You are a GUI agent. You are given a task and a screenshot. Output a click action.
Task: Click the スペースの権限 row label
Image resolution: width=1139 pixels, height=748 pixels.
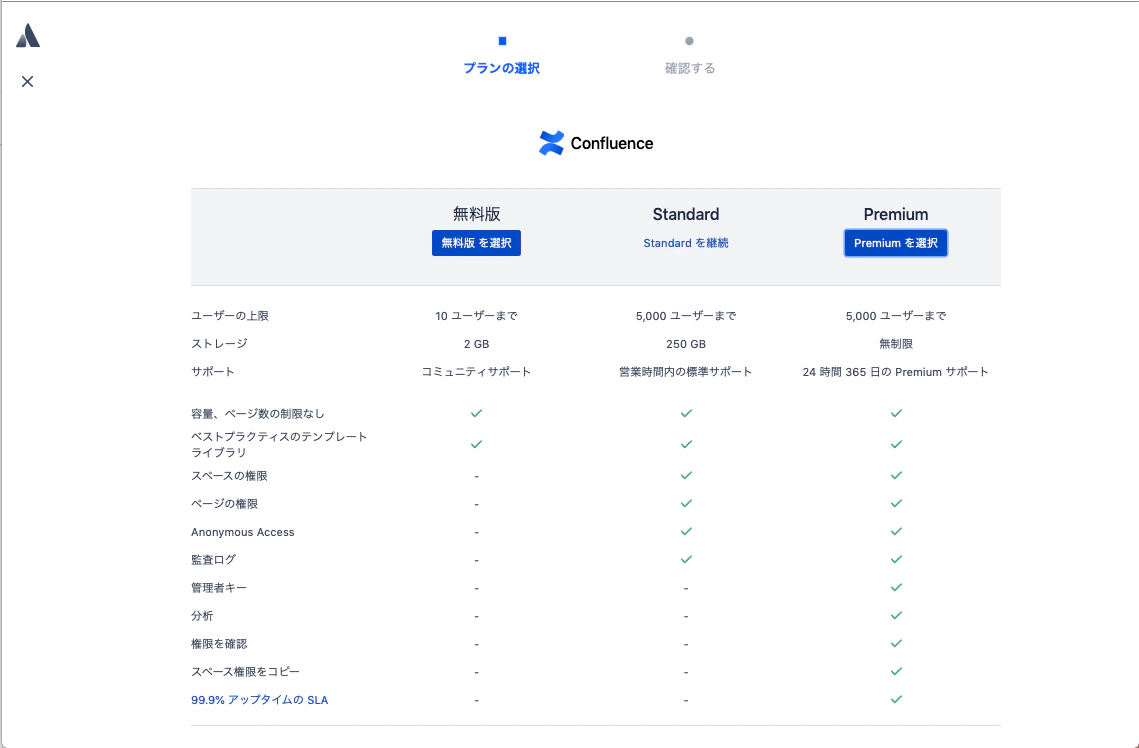(230, 476)
